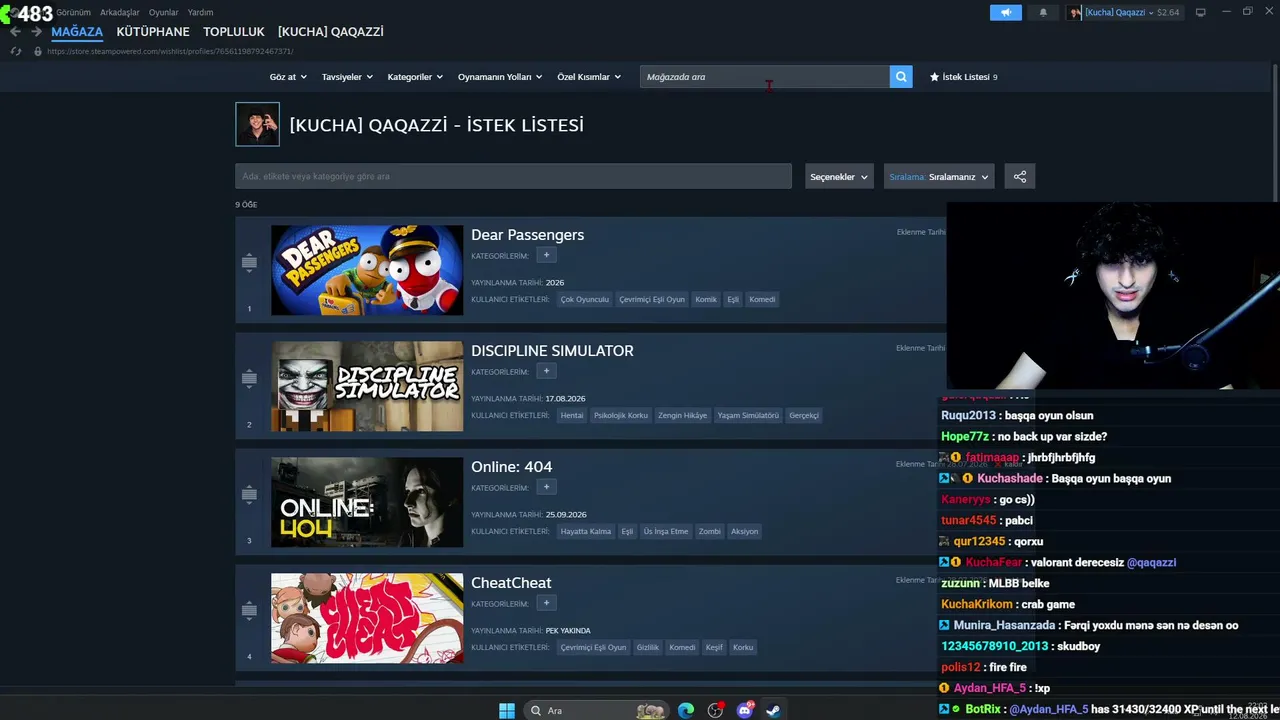Open the Özel Kısımlar dropdown
This screenshot has width=1280, height=720.
click(x=589, y=77)
